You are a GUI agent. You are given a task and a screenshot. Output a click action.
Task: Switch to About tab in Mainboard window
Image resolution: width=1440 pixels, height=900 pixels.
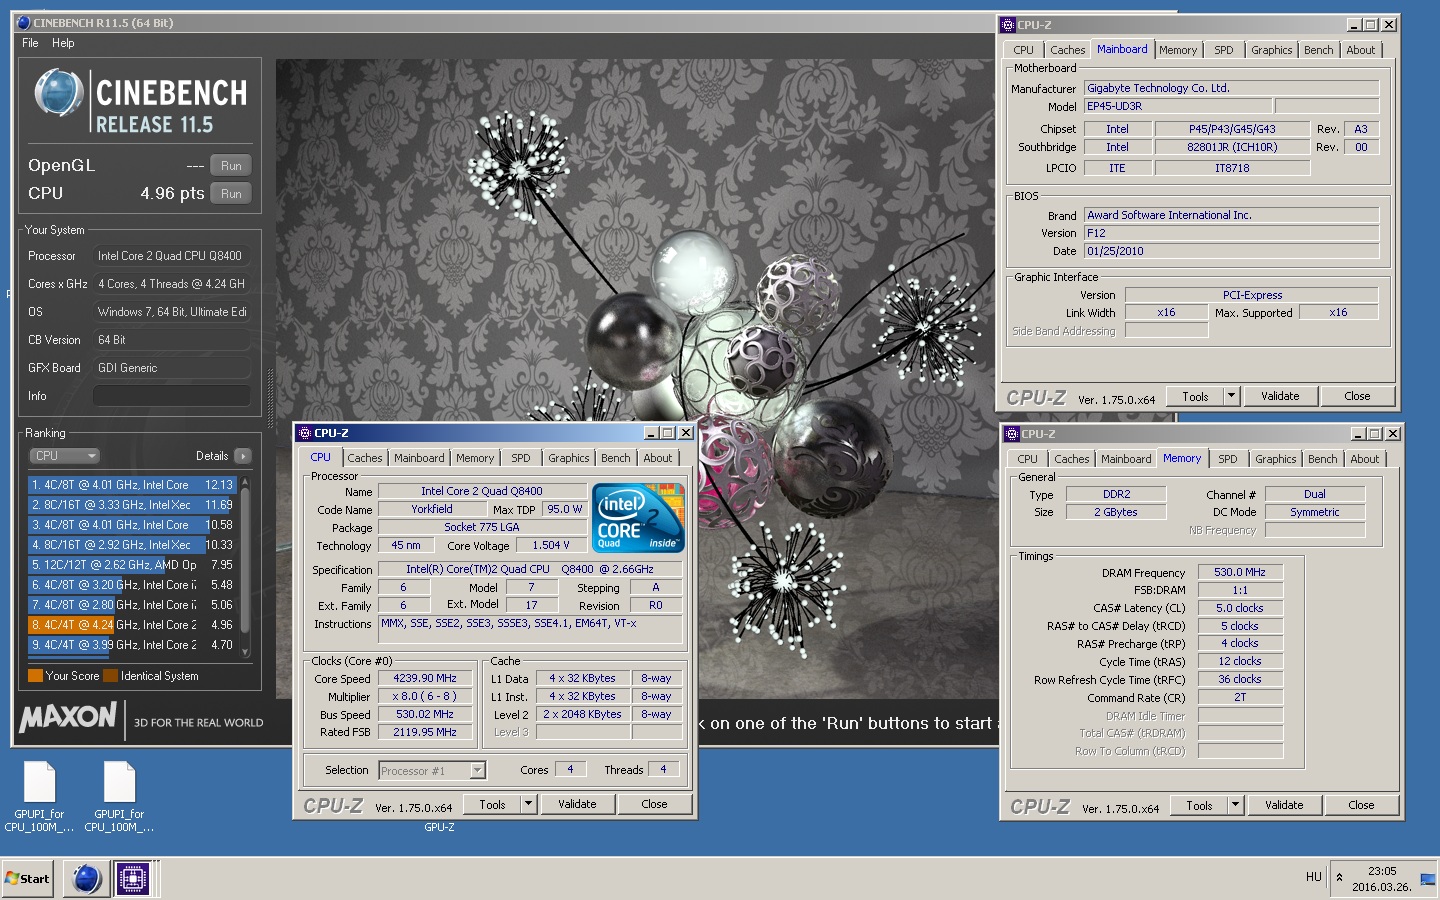pos(1360,50)
